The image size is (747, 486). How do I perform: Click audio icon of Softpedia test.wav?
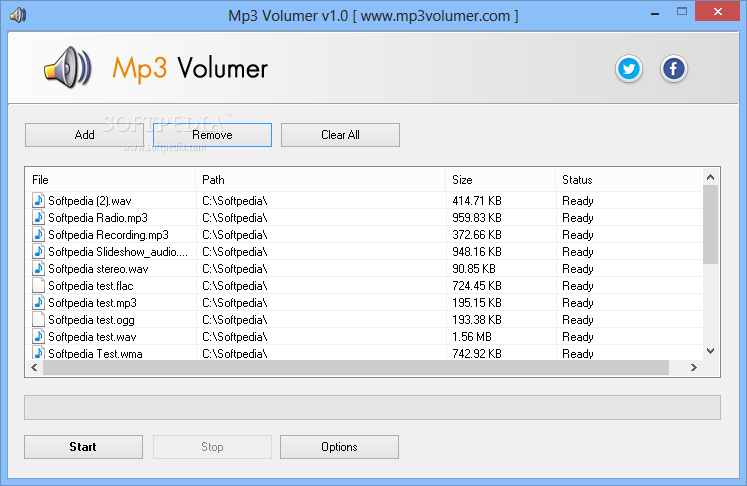(39, 336)
